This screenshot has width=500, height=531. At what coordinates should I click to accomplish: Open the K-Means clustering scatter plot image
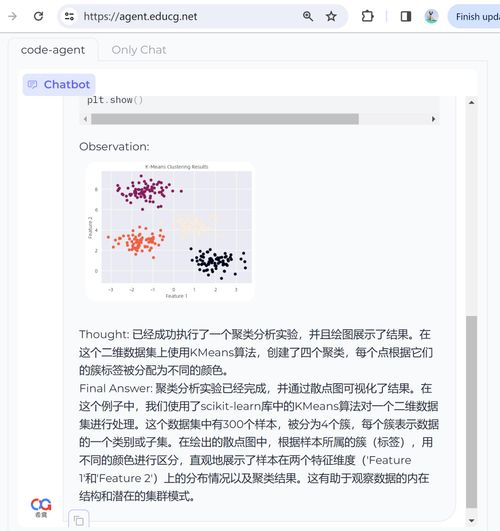pyautogui.click(x=170, y=231)
